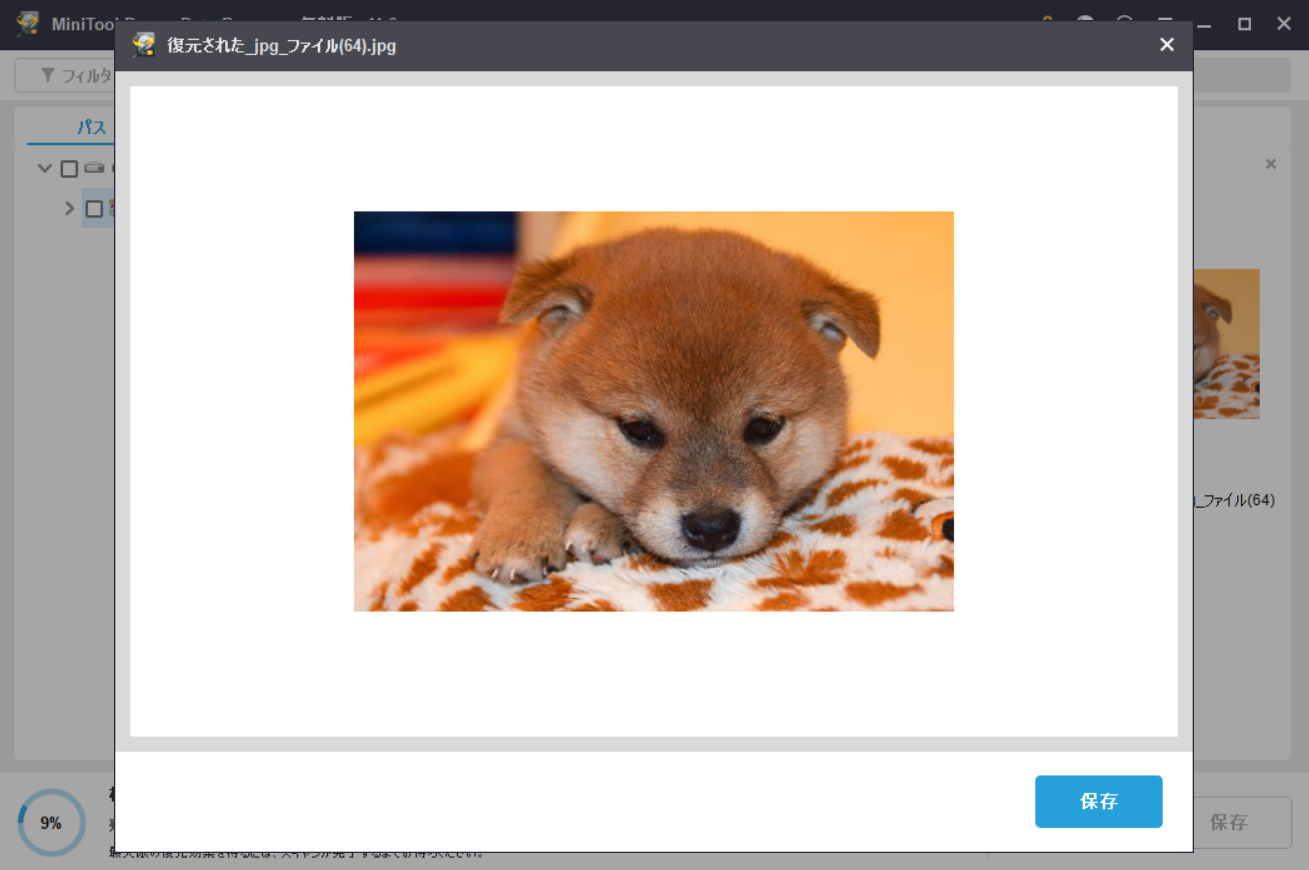Expand the nested child tree node

click(x=69, y=208)
